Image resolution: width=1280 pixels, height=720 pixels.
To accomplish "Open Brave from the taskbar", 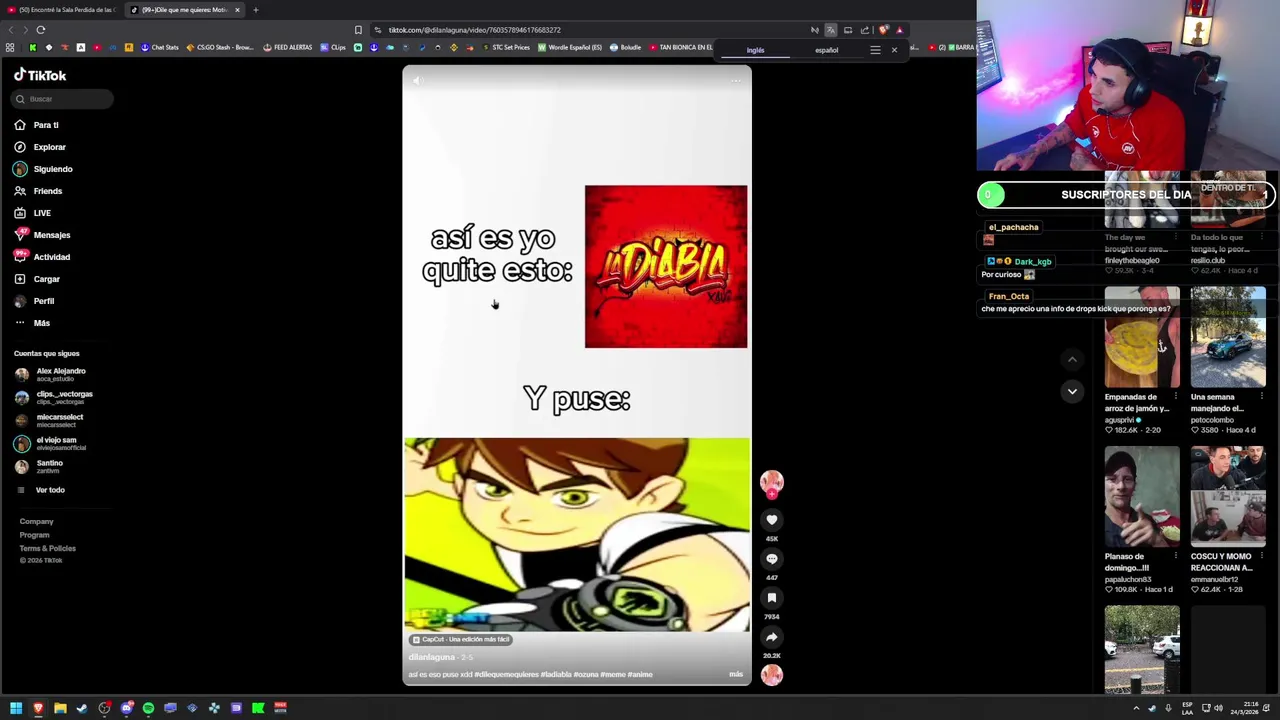I will (38, 708).
